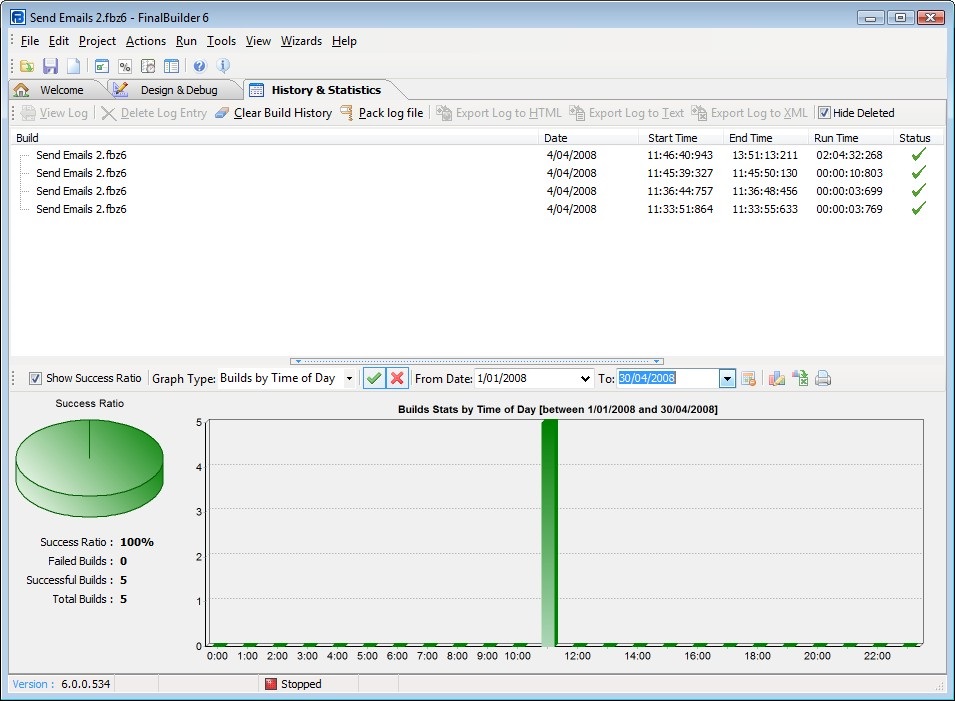Click the History & Statistics calendar icon
Viewport: 955px width, 701px height.
pyautogui.click(x=256, y=90)
